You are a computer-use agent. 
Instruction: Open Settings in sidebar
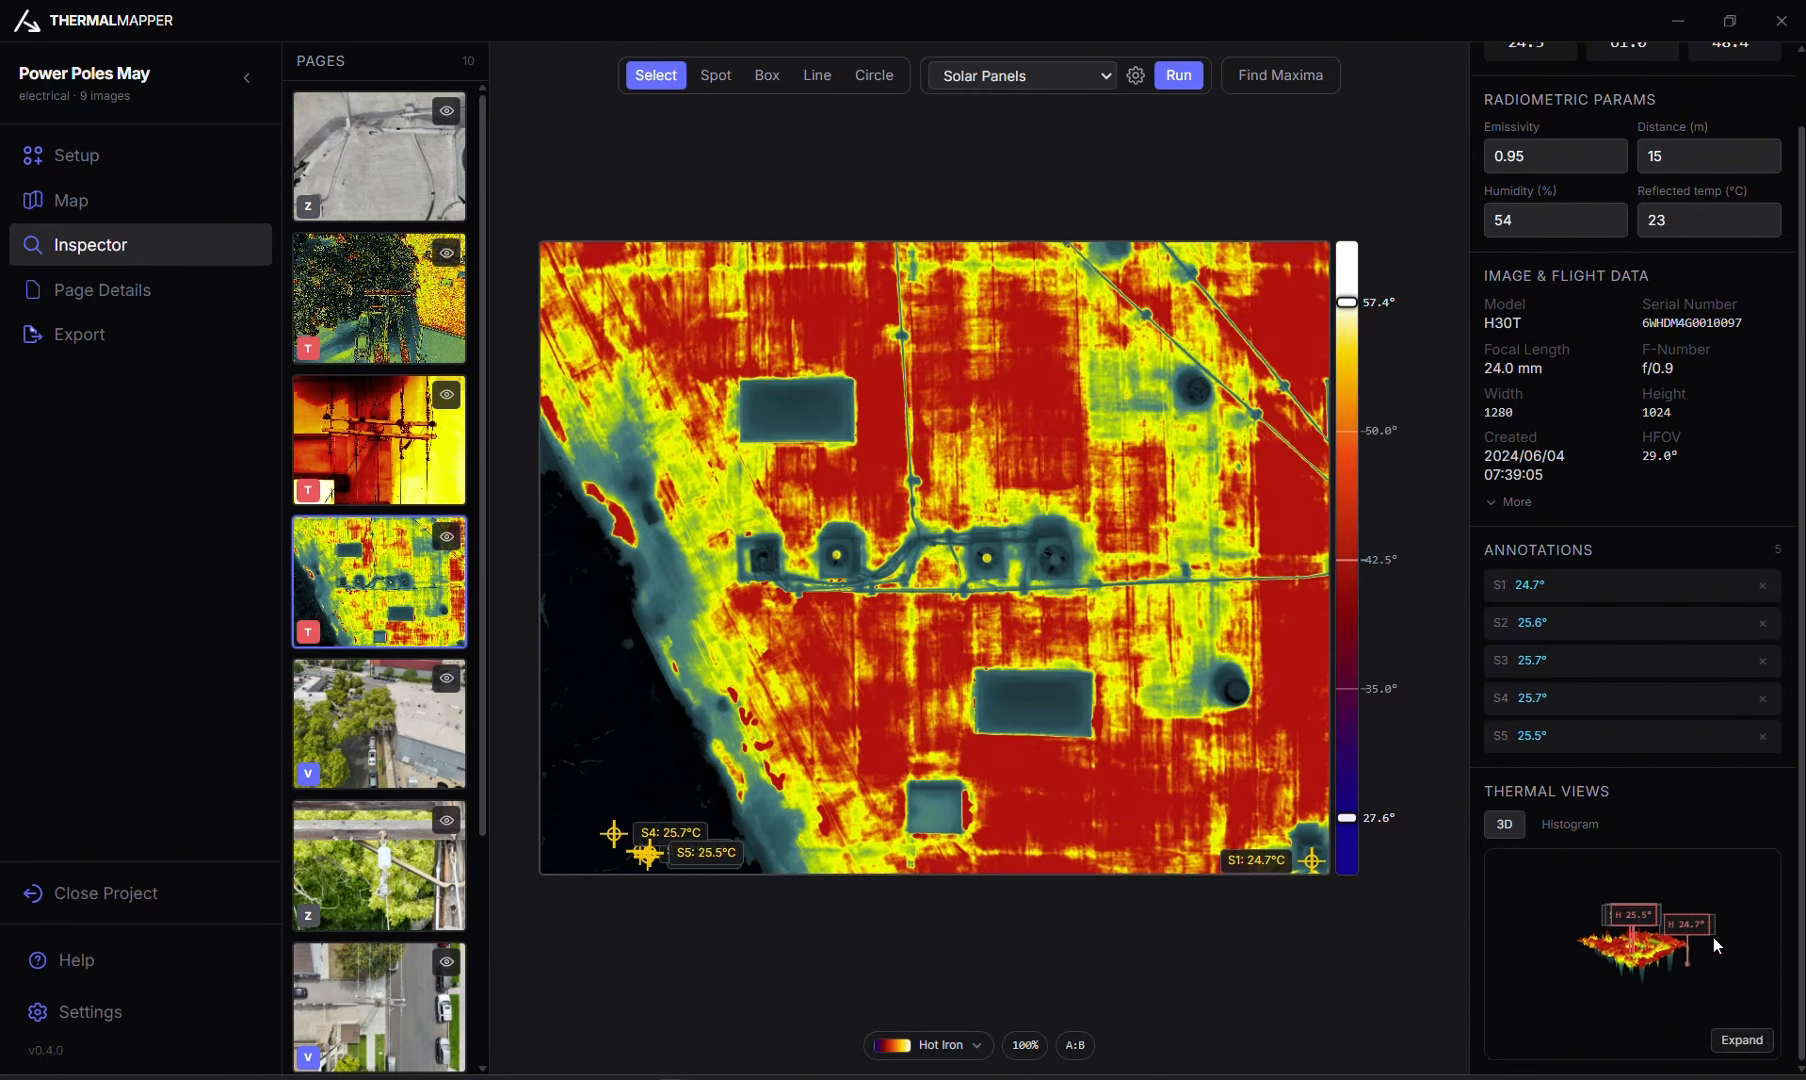[x=140, y=1012]
